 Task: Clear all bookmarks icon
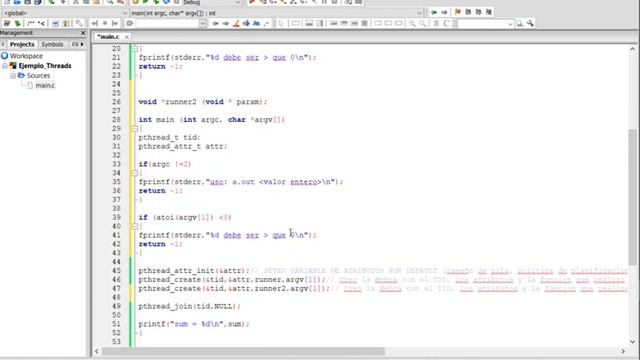pos(489,12)
